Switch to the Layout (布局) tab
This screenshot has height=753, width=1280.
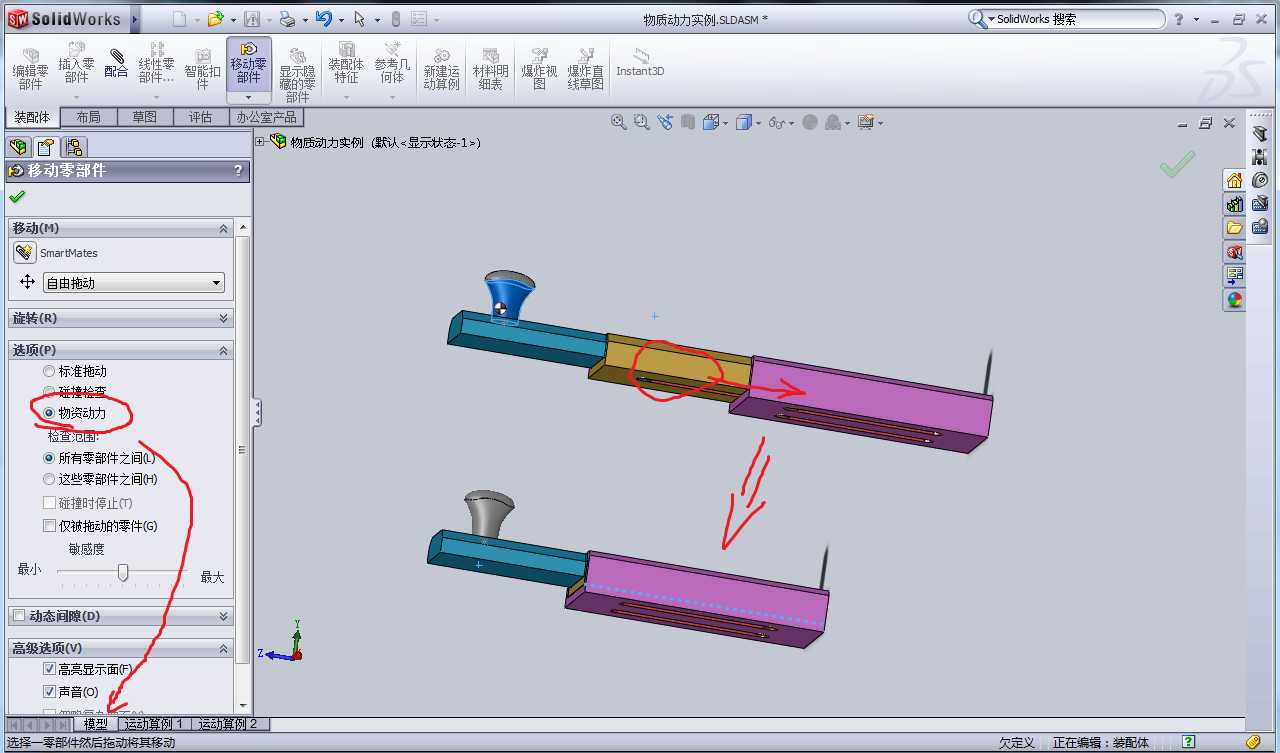click(88, 117)
